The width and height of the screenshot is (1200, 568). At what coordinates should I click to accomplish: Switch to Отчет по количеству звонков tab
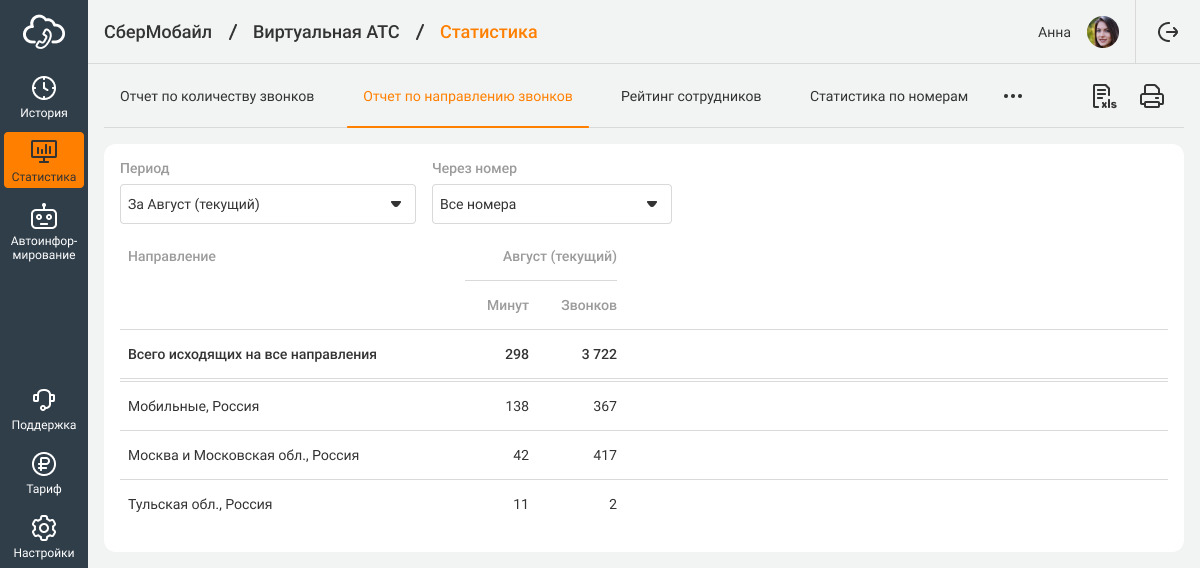pyautogui.click(x=217, y=97)
